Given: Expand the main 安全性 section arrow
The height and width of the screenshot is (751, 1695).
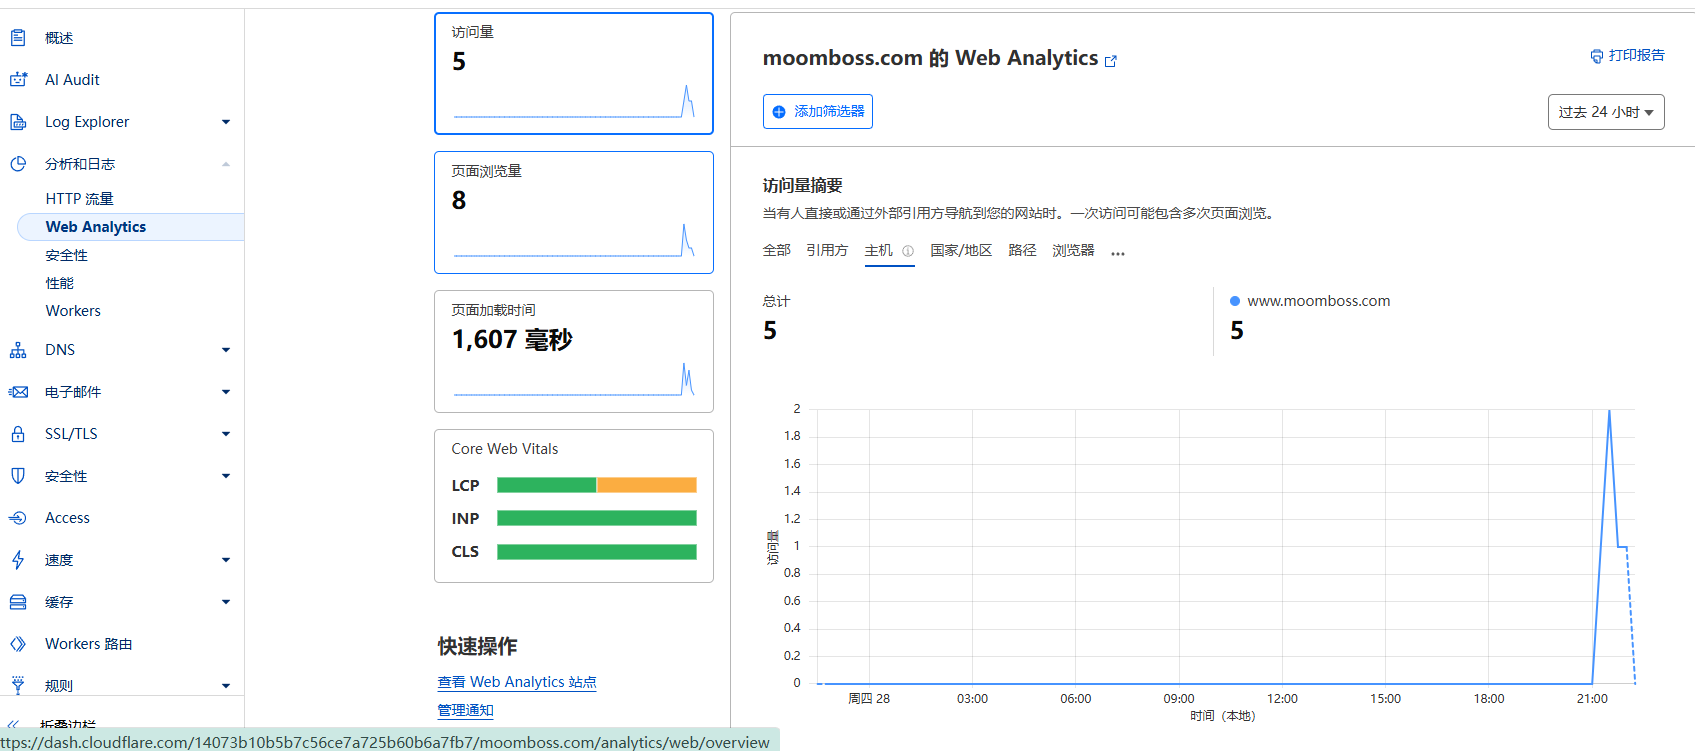Looking at the screenshot, I should pos(226,476).
